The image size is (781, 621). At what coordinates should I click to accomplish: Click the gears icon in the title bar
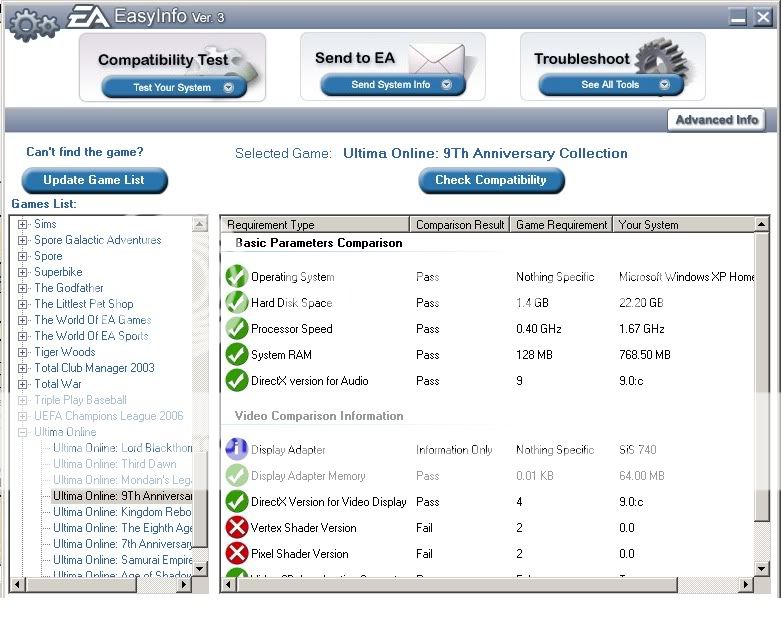[x=34, y=24]
